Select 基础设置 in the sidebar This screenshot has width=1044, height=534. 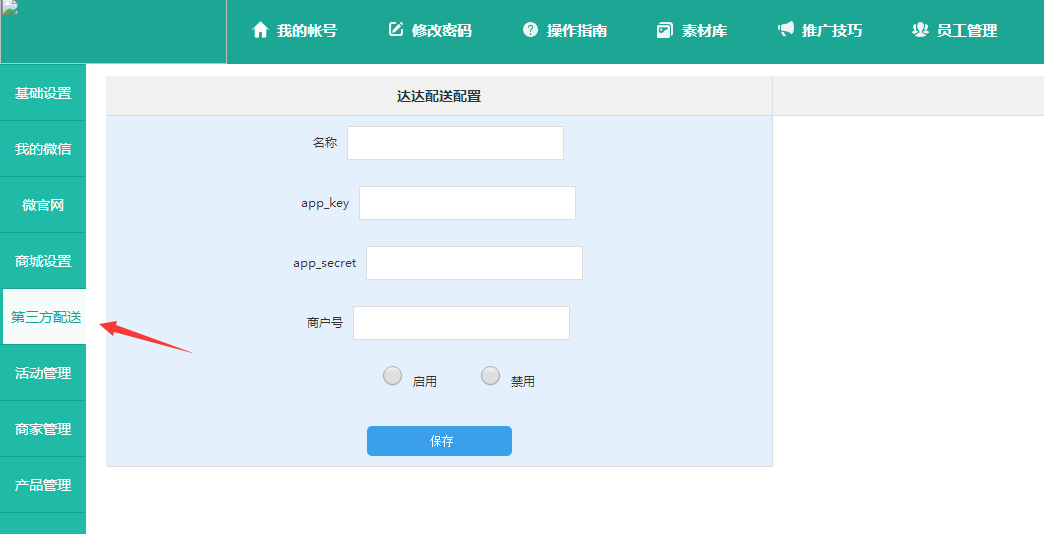43,93
